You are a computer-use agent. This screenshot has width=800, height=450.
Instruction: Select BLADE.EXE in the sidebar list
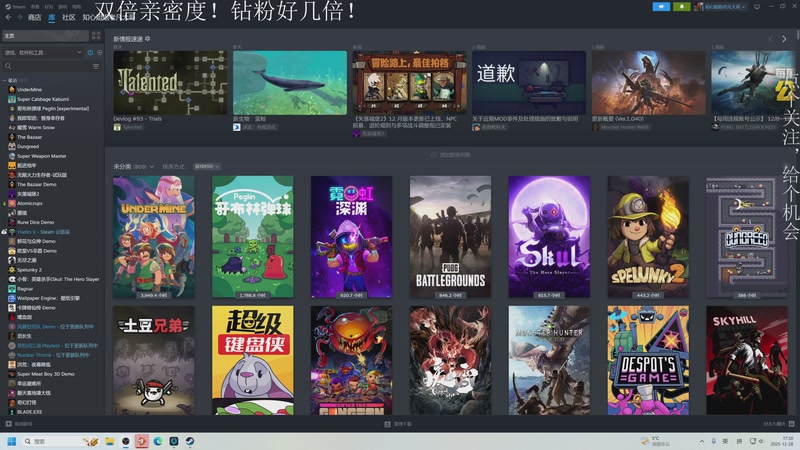coord(30,412)
